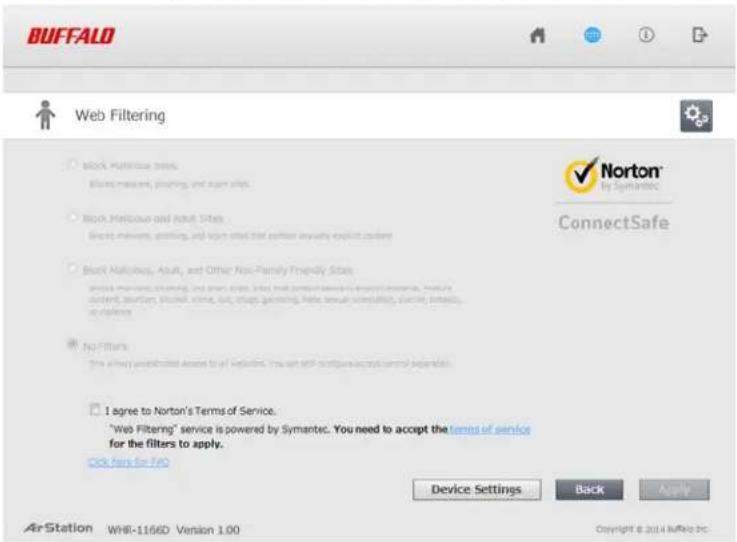737x542 pixels.
Task: Go to the Home icon
Action: tap(537, 35)
